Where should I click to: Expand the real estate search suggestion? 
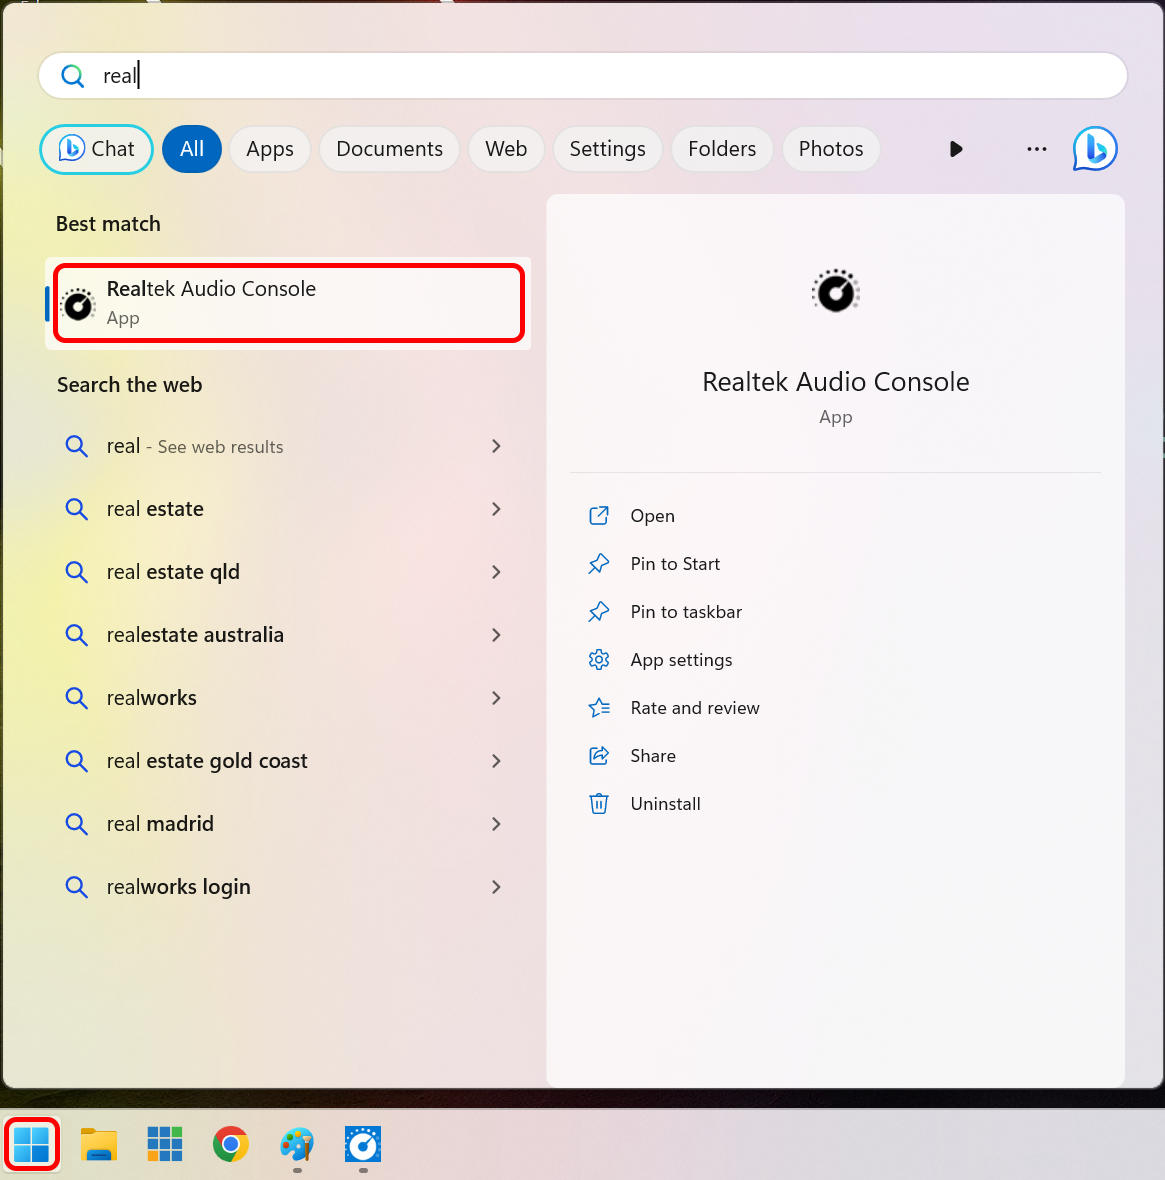tap(496, 509)
